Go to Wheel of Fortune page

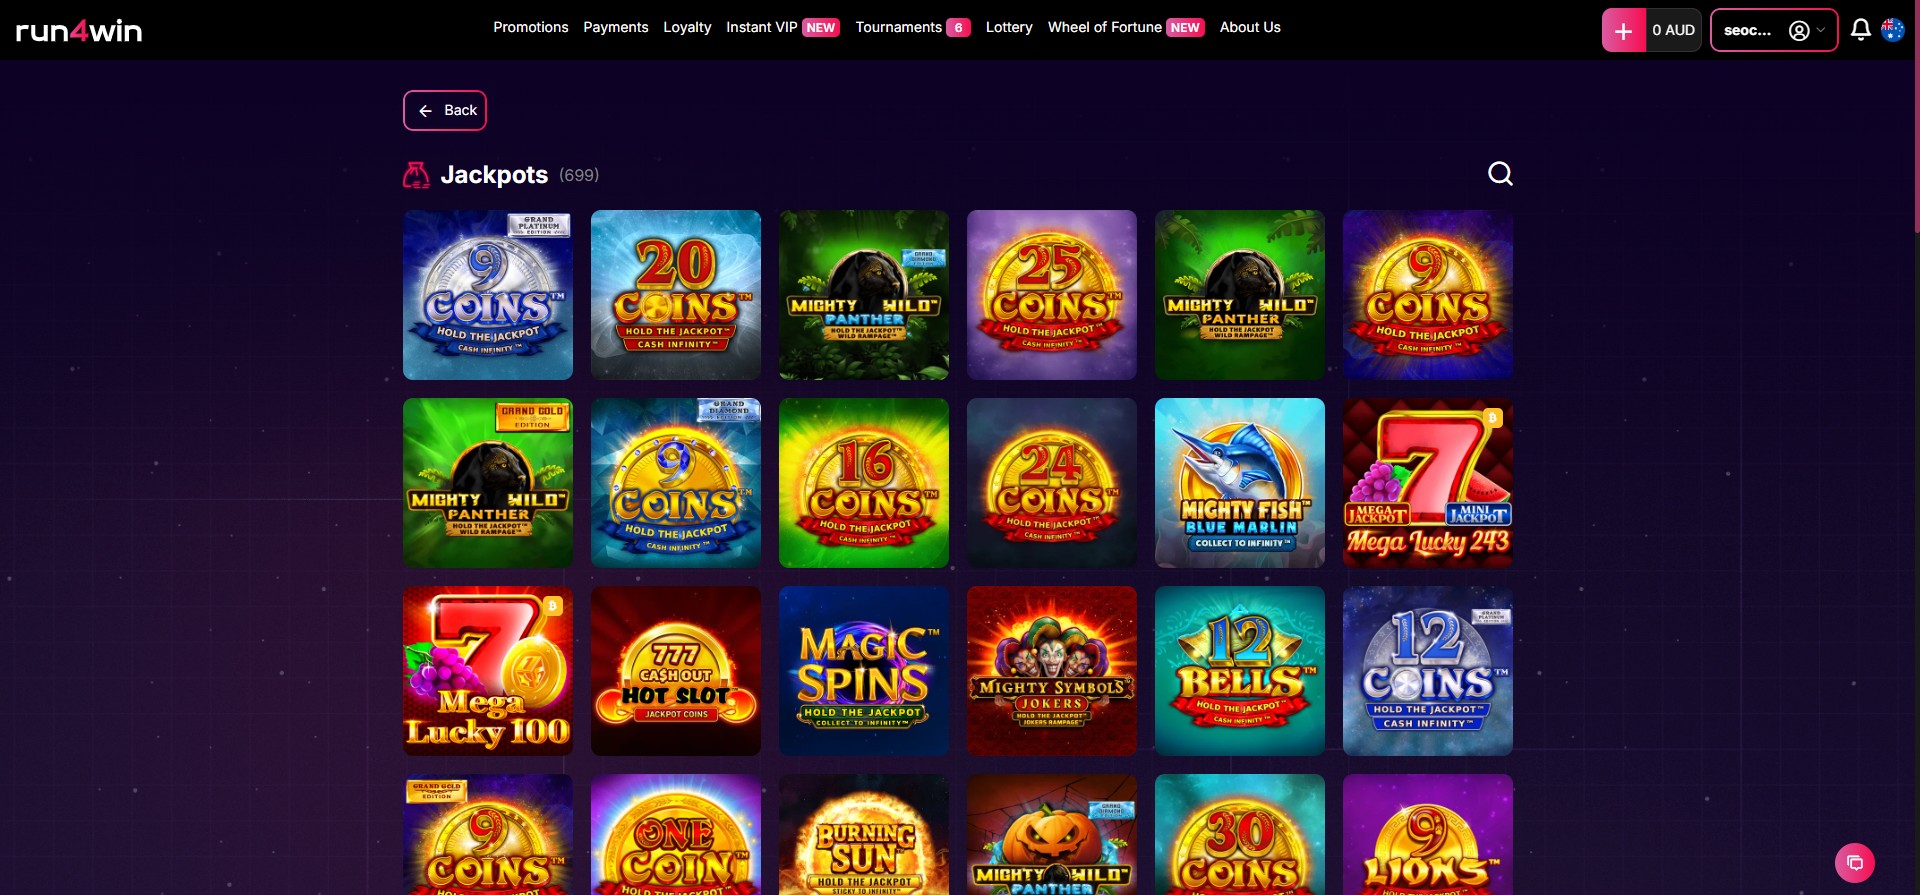coord(1104,27)
